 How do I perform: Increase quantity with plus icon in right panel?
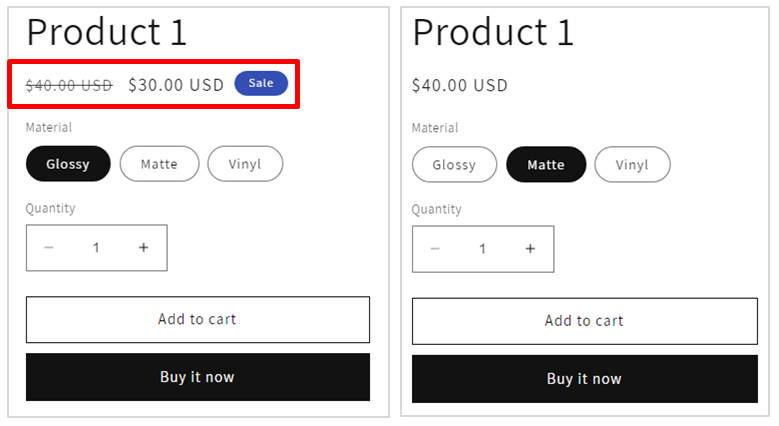[x=530, y=249]
